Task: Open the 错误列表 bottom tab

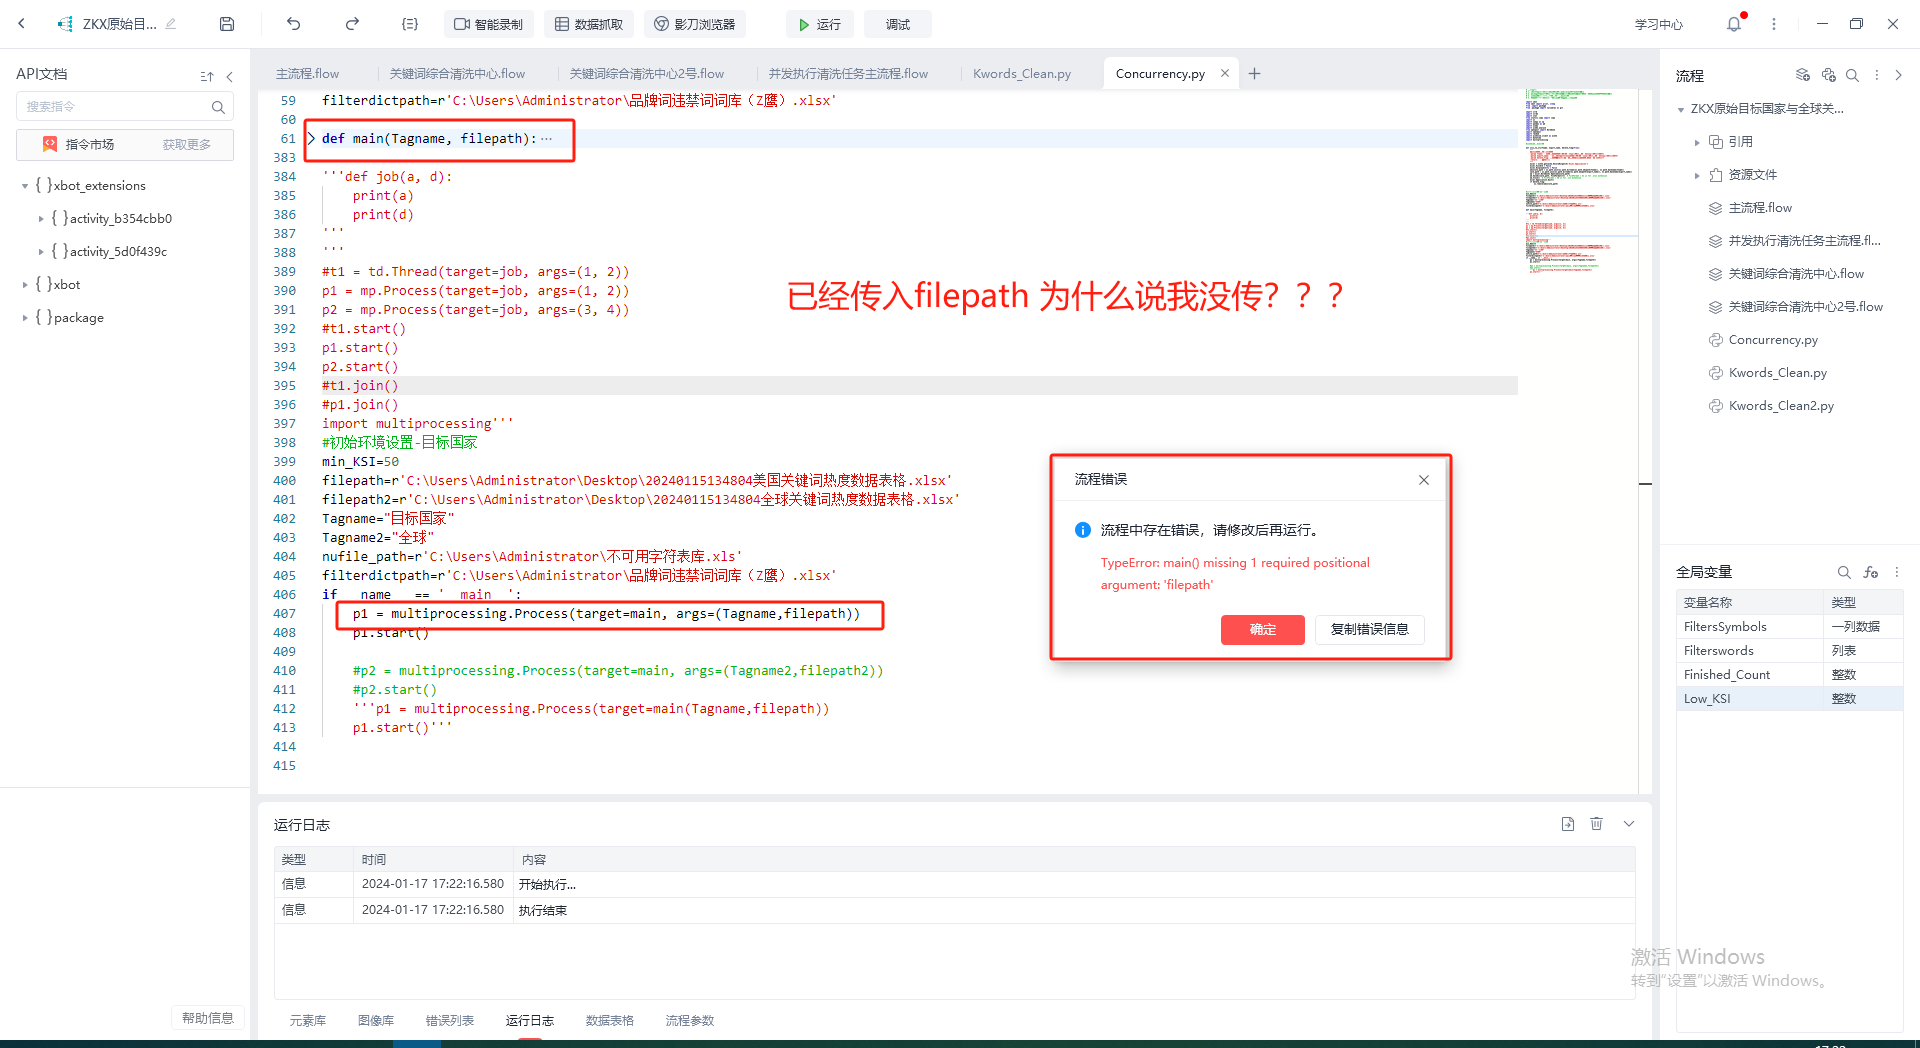Action: [449, 1020]
